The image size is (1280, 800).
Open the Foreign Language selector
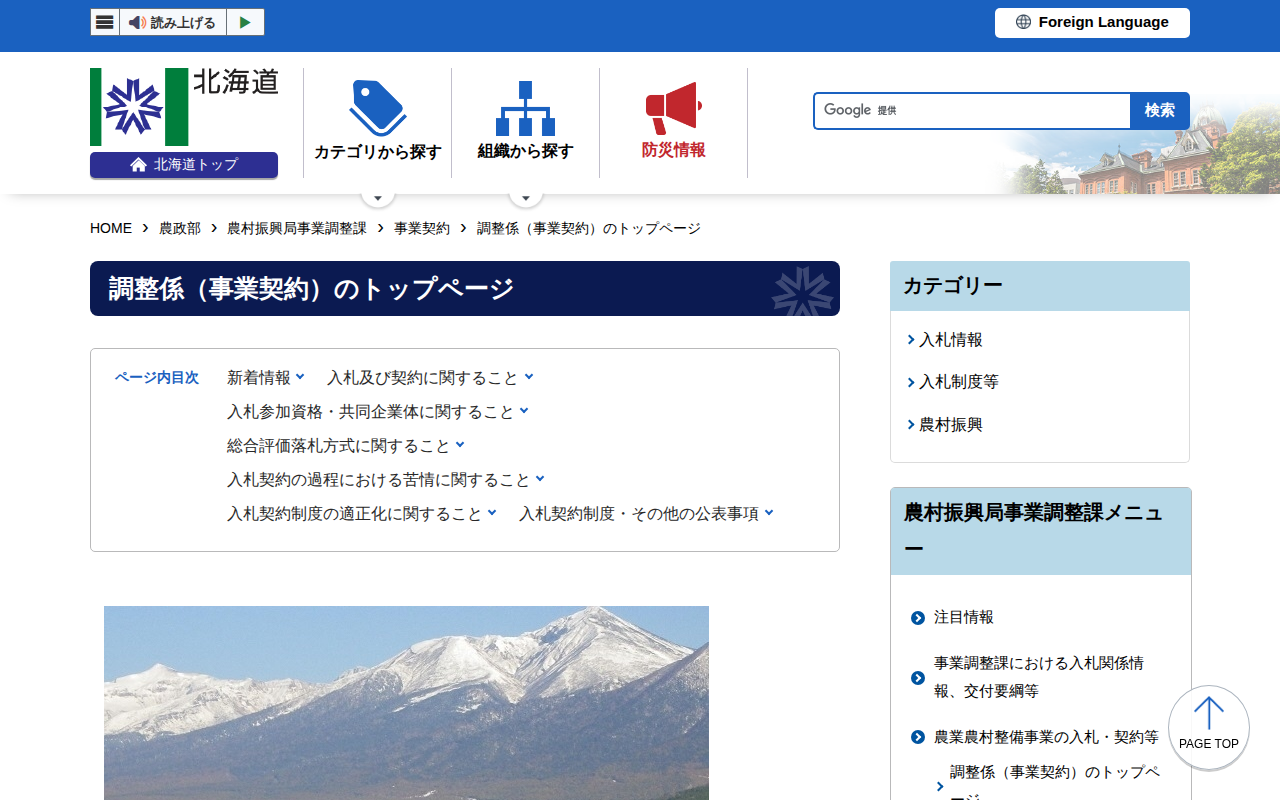point(1092,22)
